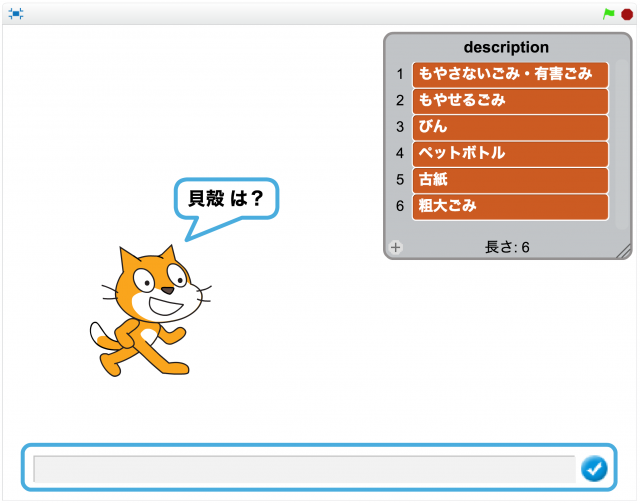Screen dimensions: 640x503
Task: Select list item 粗大ごみ
Action: pos(510,207)
